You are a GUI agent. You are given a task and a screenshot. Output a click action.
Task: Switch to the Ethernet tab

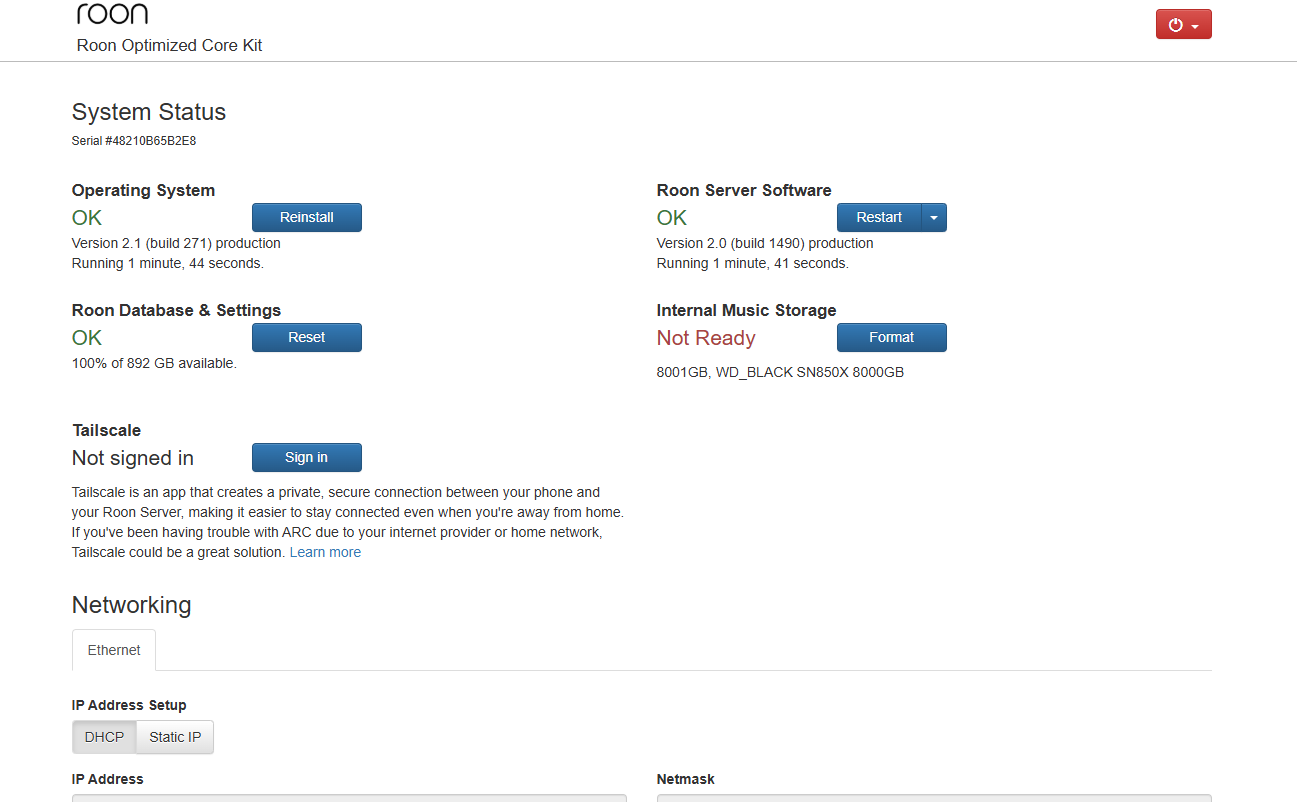pyautogui.click(x=114, y=650)
